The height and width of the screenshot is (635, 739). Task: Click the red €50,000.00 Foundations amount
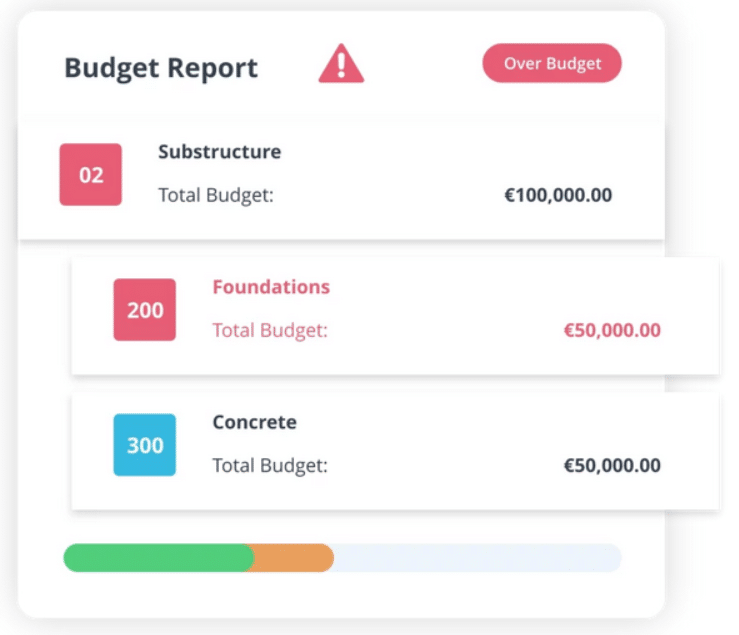(612, 330)
